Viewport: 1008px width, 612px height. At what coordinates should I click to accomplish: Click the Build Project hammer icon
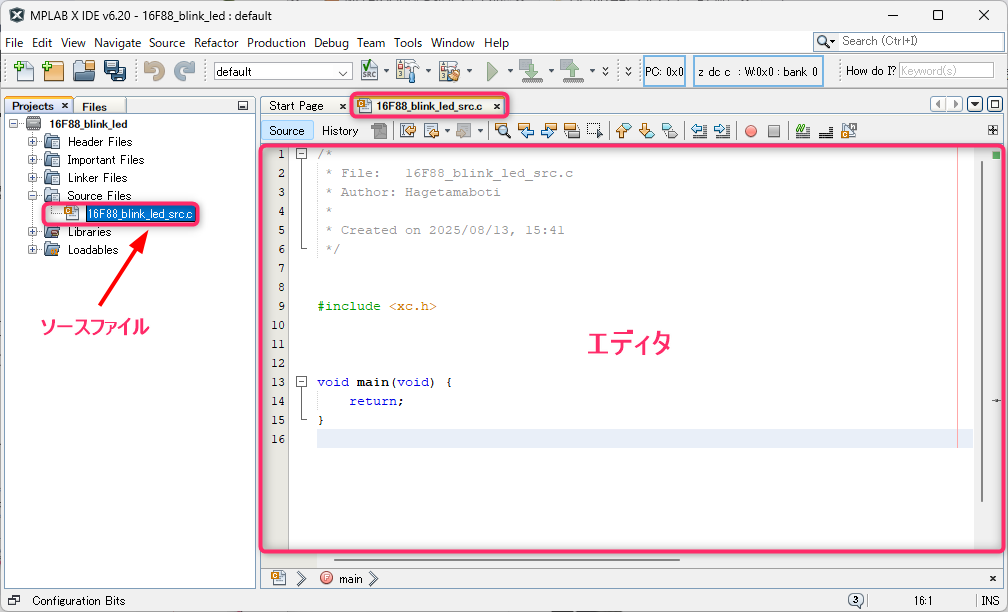(408, 71)
